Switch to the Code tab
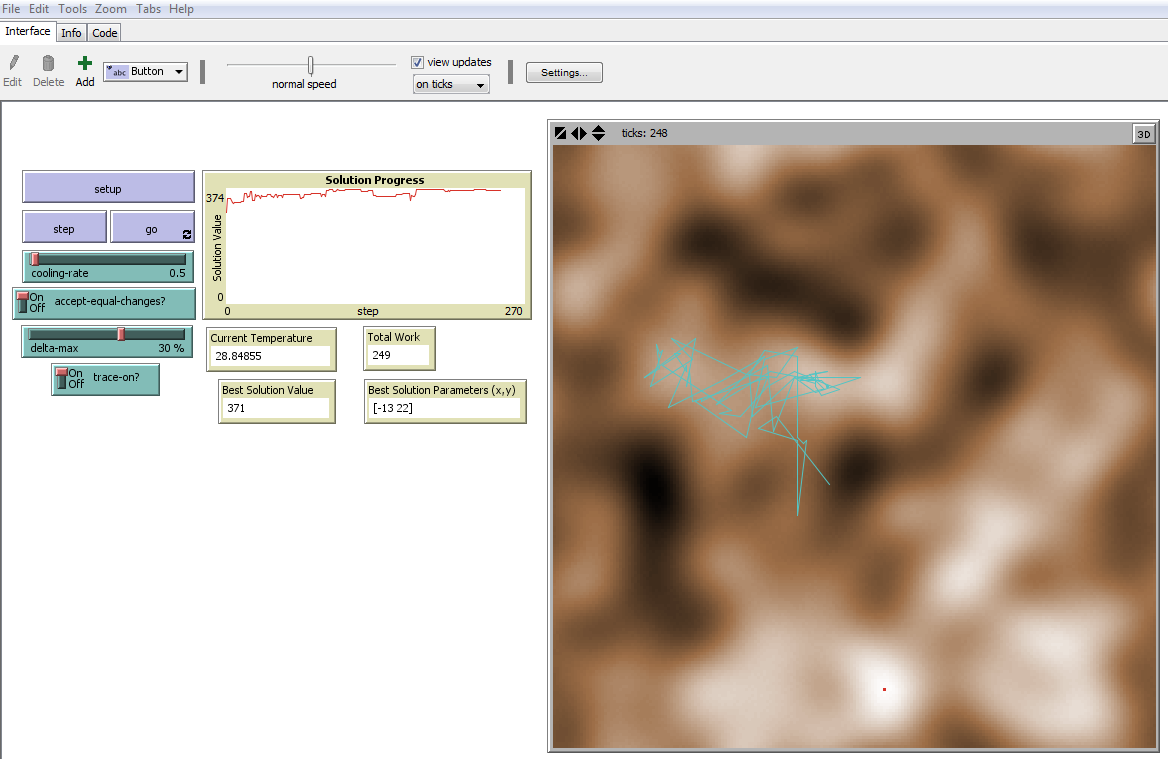The height and width of the screenshot is (759, 1168). click(104, 32)
